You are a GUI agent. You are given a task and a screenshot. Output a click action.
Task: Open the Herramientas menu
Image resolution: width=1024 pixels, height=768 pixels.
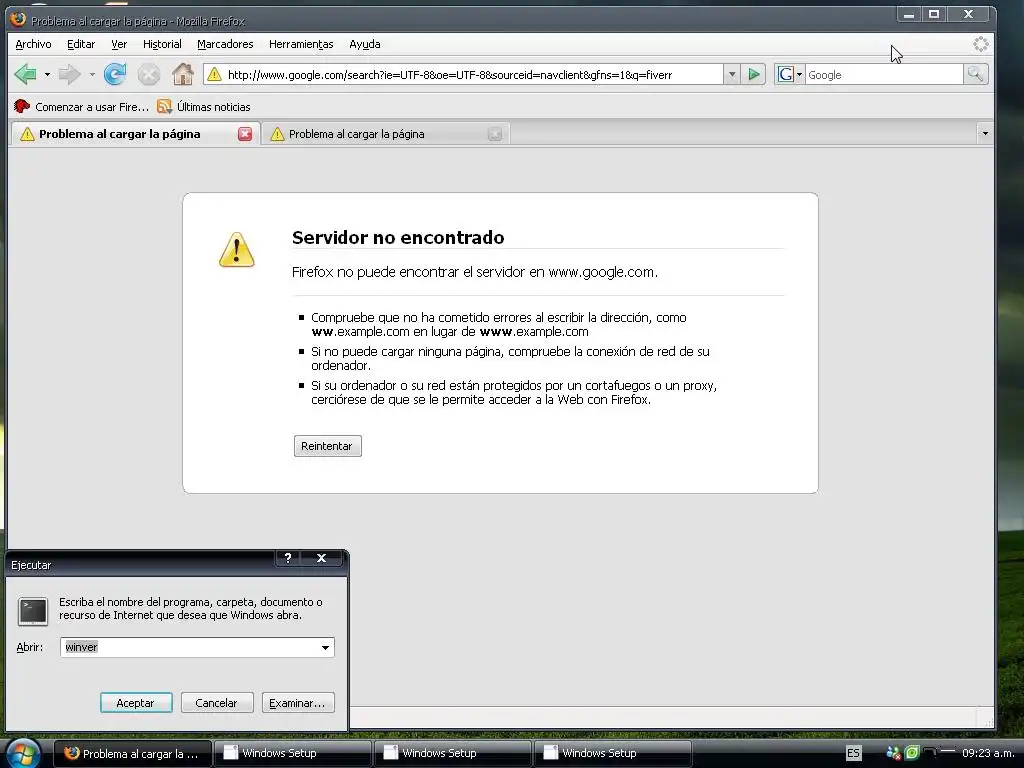(x=301, y=44)
